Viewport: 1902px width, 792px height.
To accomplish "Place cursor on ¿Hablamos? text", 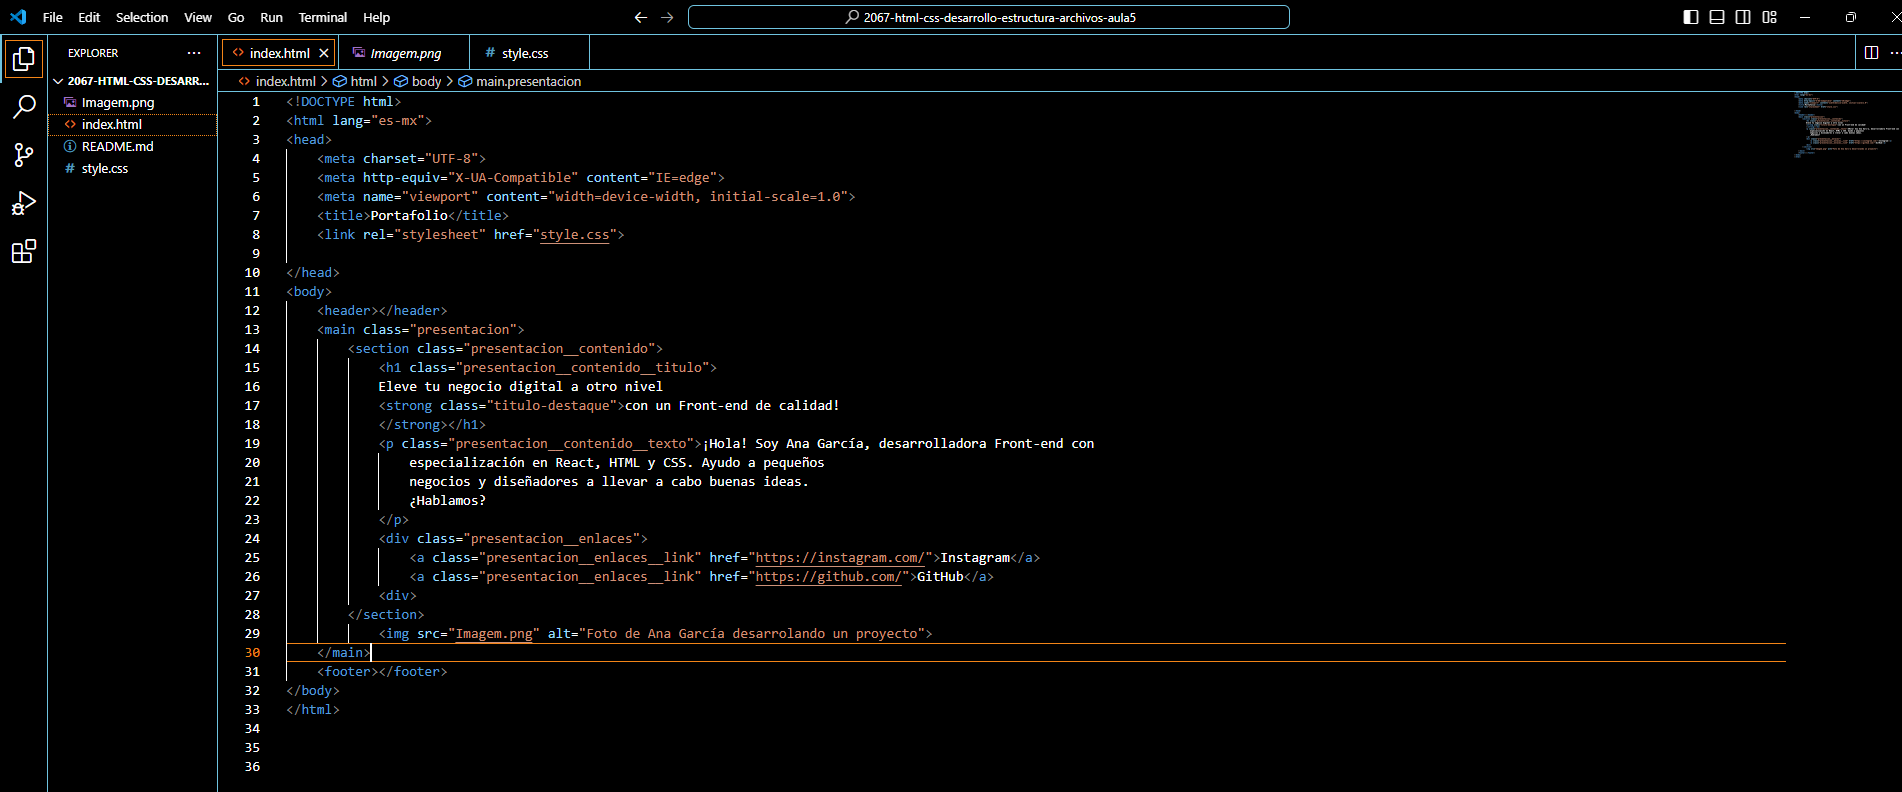I will pyautogui.click(x=447, y=500).
